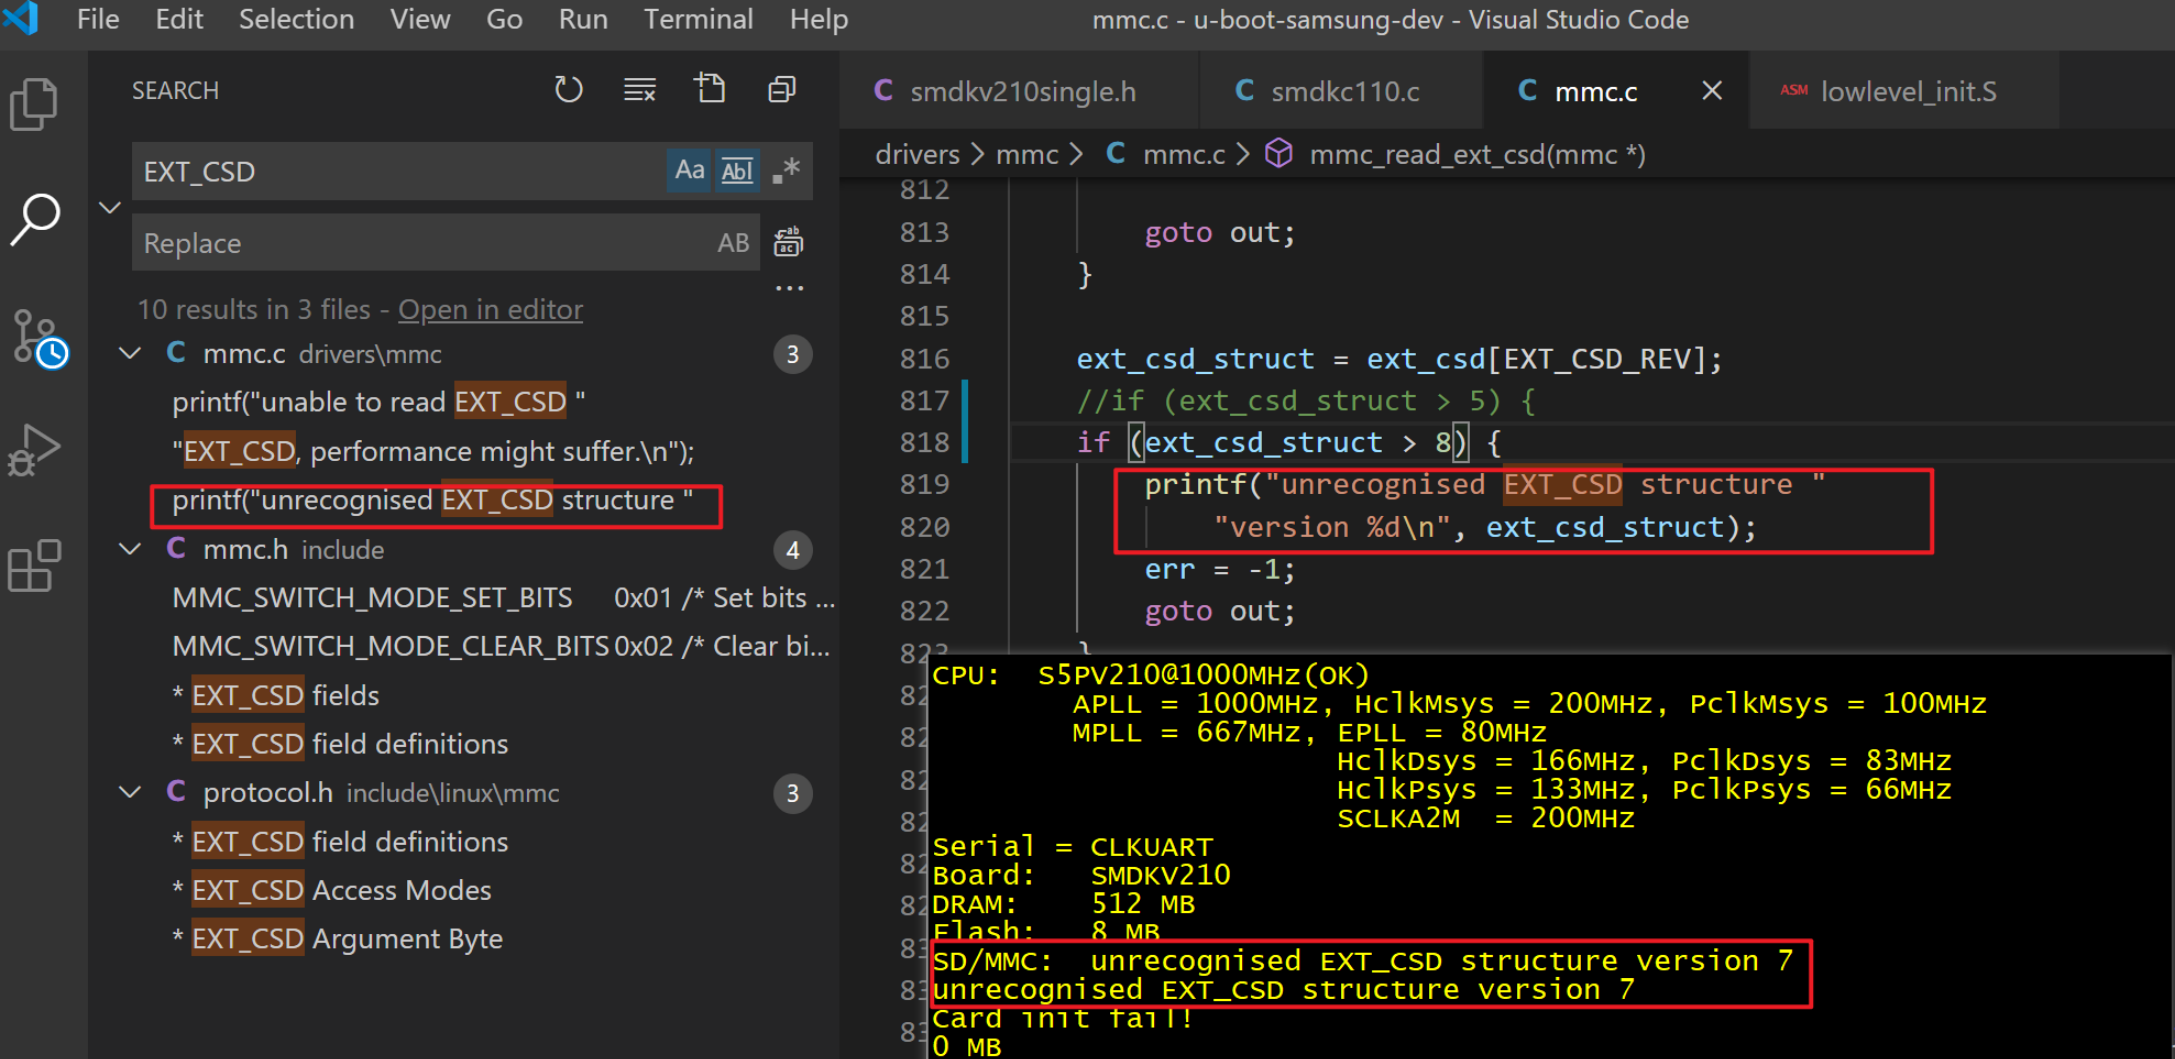Click the function symbol icon in breadcrumb
2175x1059 pixels.
pyautogui.click(x=1279, y=154)
